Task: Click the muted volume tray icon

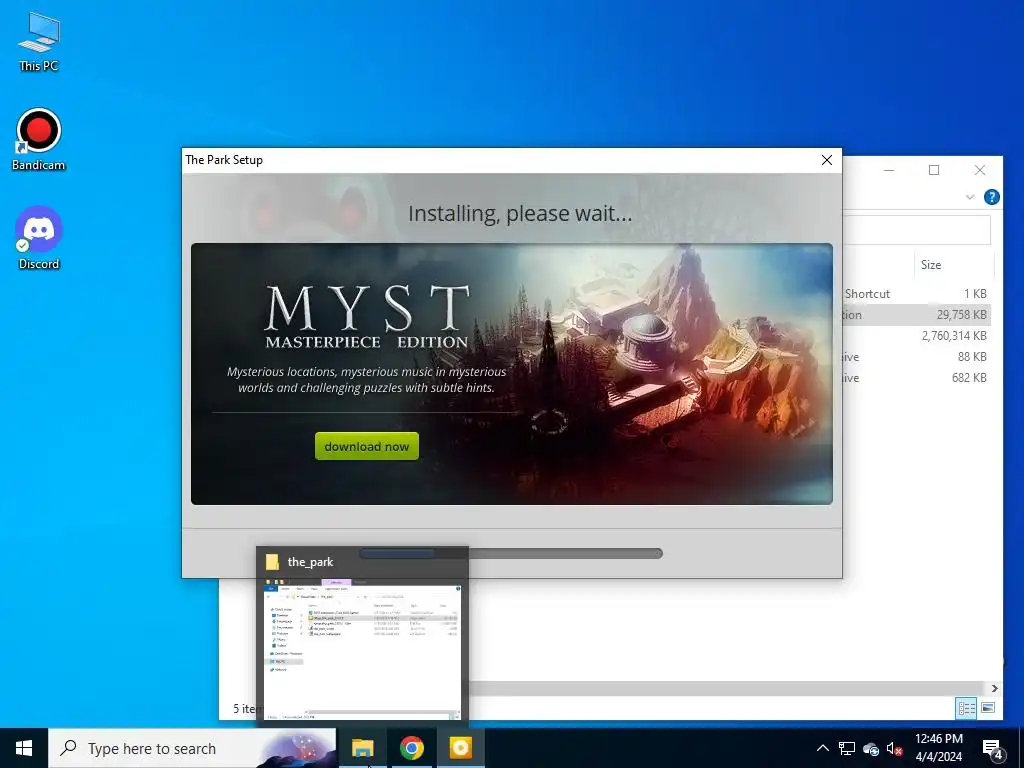Action: point(894,748)
